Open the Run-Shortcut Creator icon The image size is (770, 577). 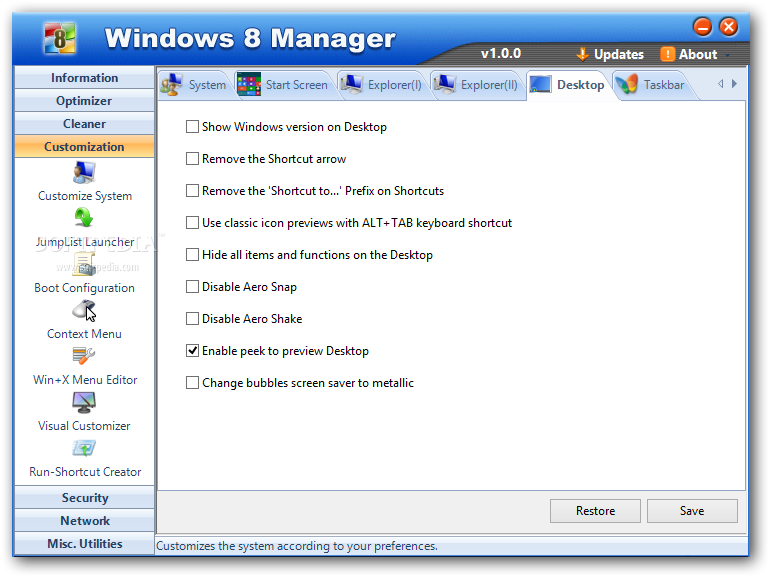point(84,448)
